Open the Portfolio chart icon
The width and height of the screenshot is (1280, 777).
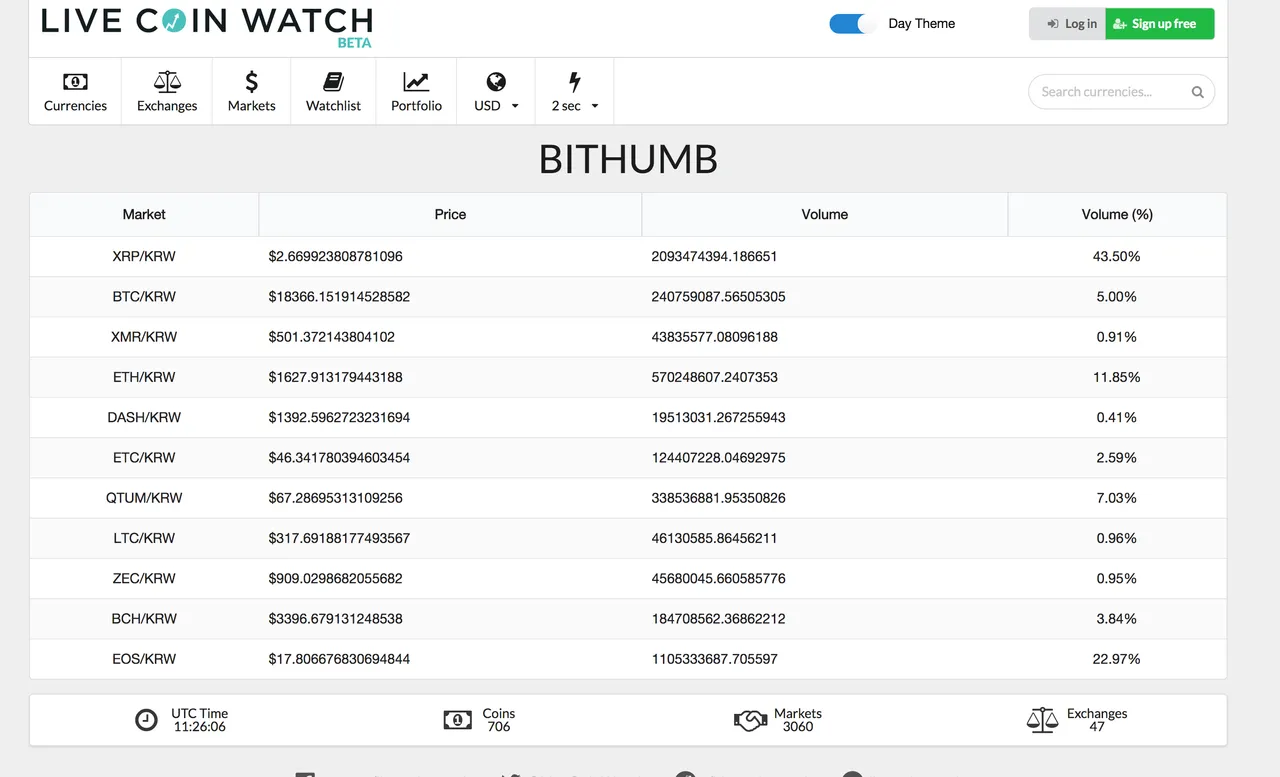tap(416, 82)
